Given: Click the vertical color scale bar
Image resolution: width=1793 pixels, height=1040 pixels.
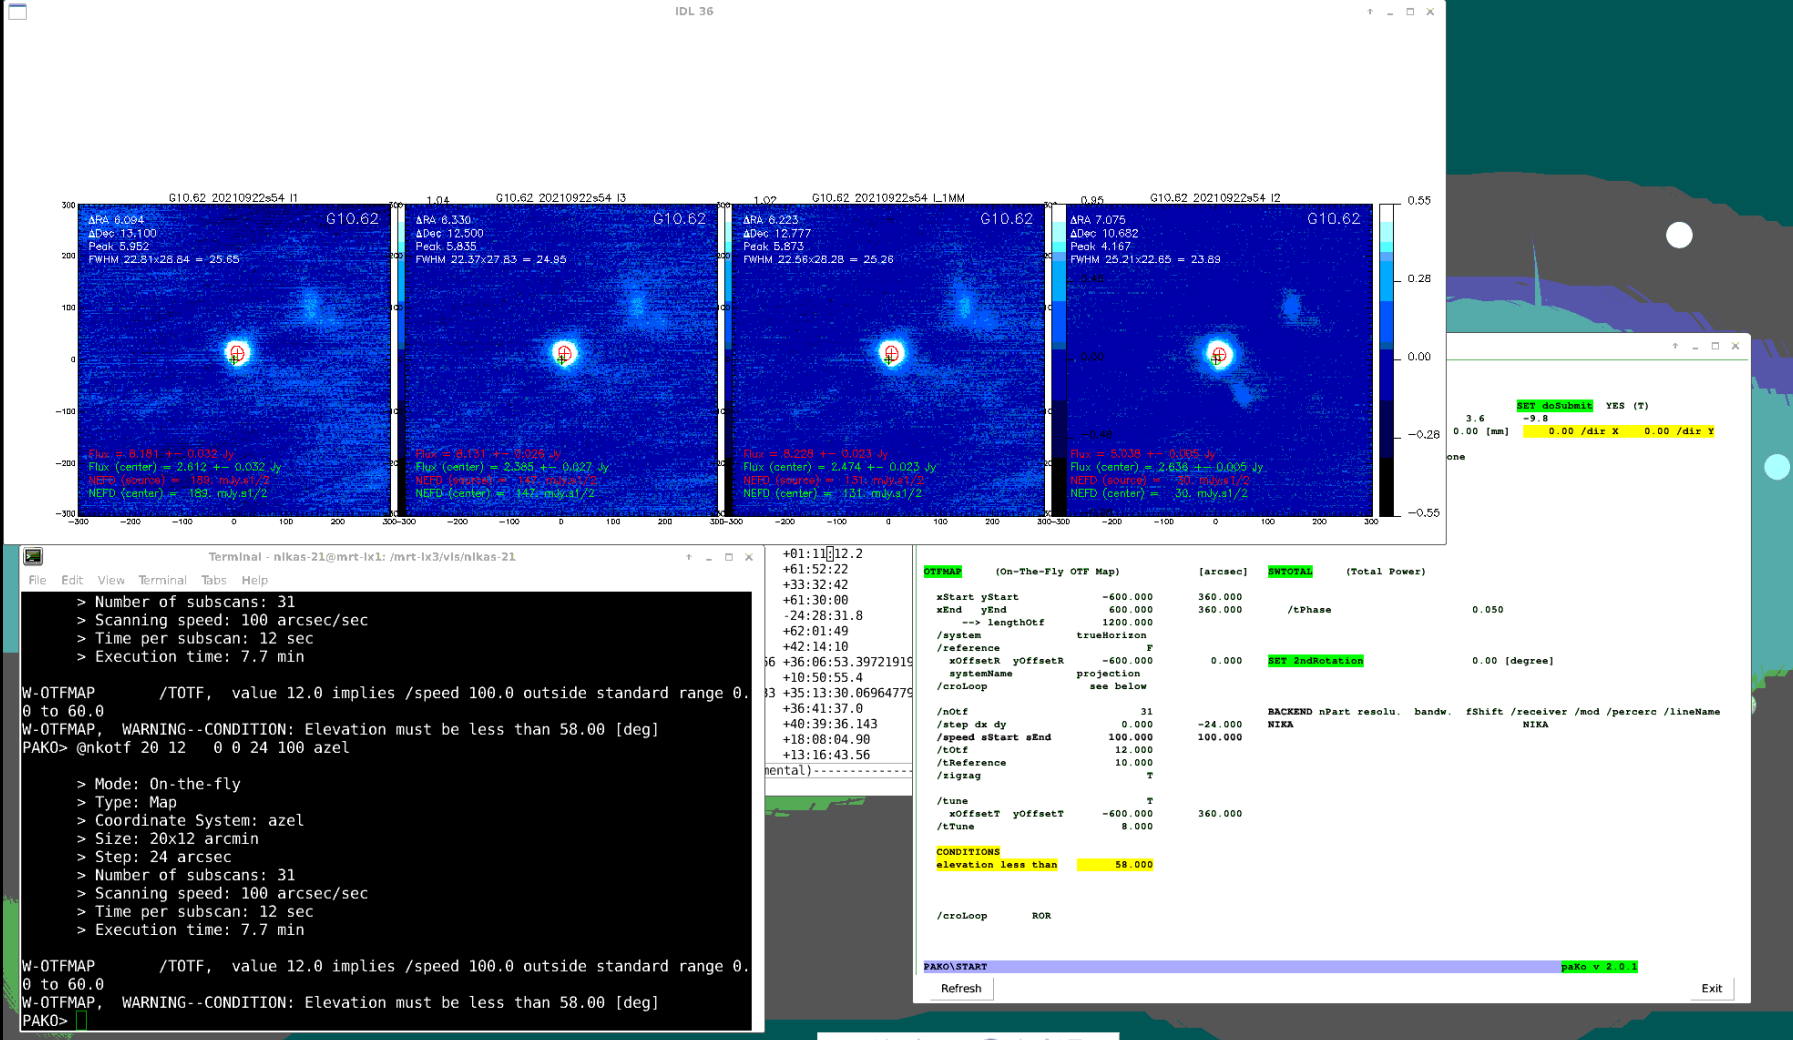Looking at the screenshot, I should click(x=1386, y=360).
